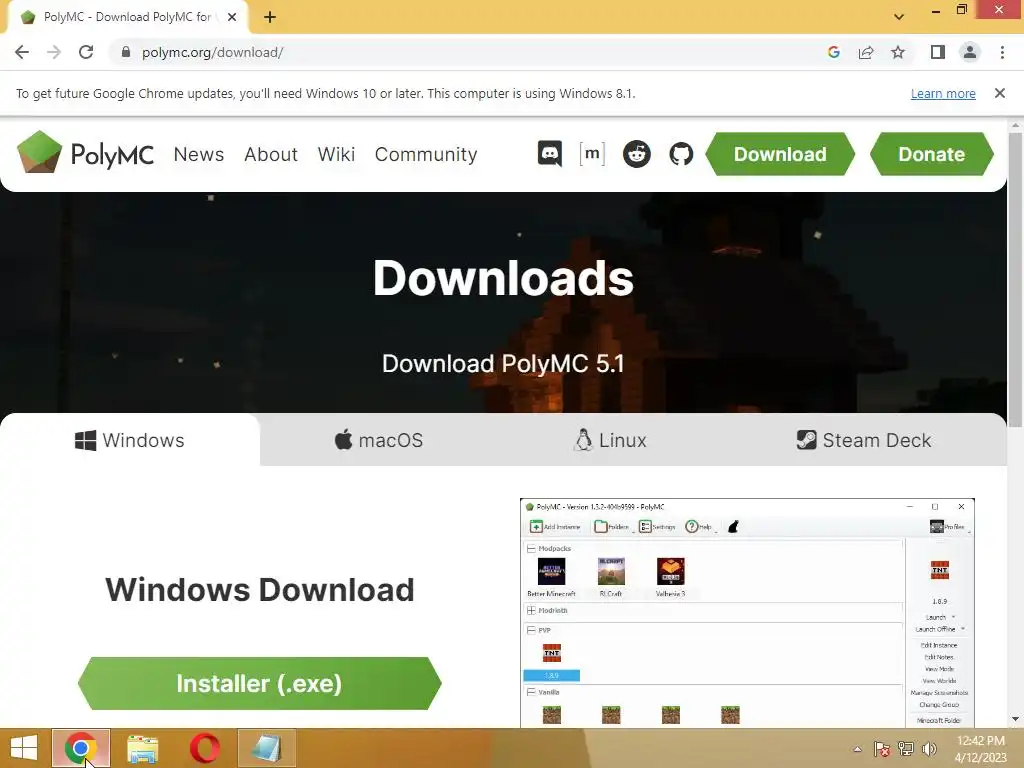
Task: Click the Google icon in address bar
Action: tap(833, 52)
